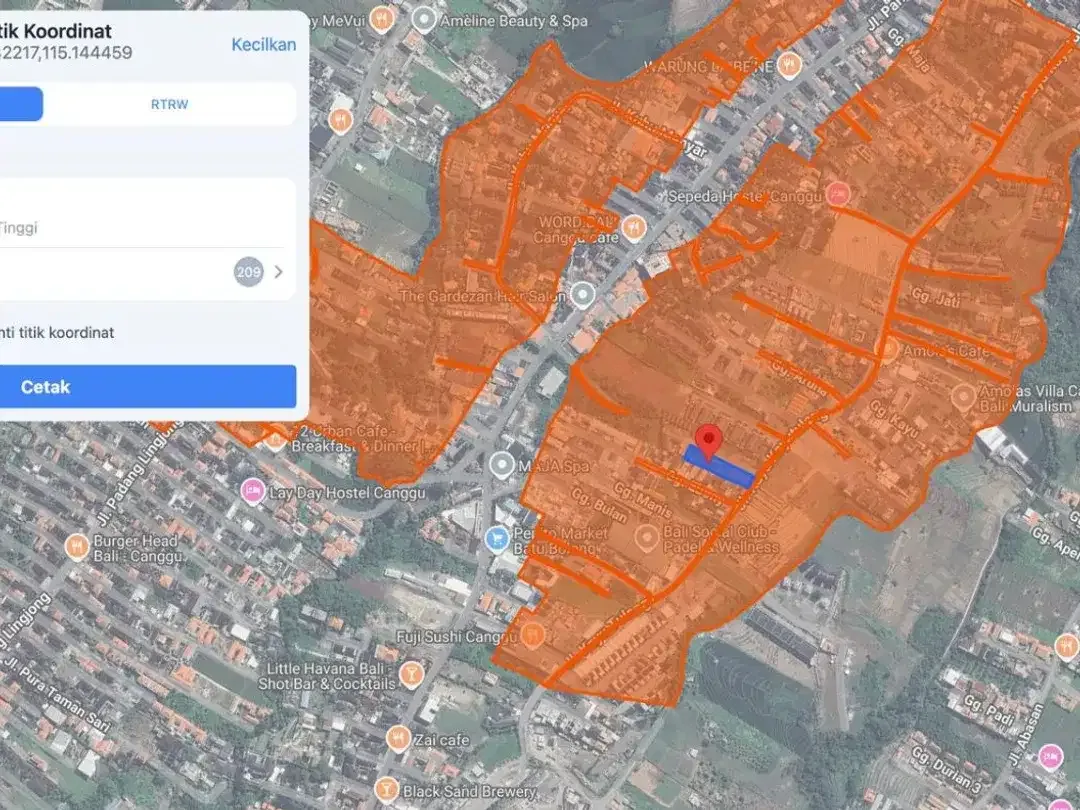Click the orange restaurant icon below Gg. Apel

click(x=1066, y=646)
